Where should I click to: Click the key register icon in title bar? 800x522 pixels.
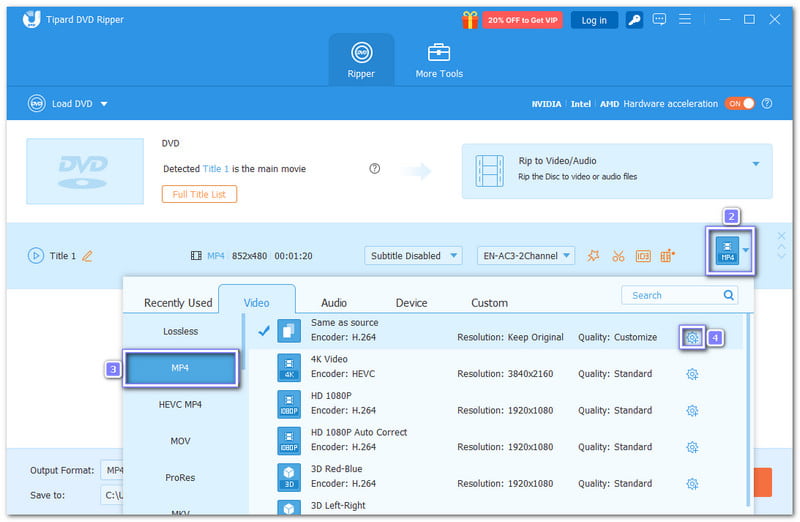(x=634, y=20)
